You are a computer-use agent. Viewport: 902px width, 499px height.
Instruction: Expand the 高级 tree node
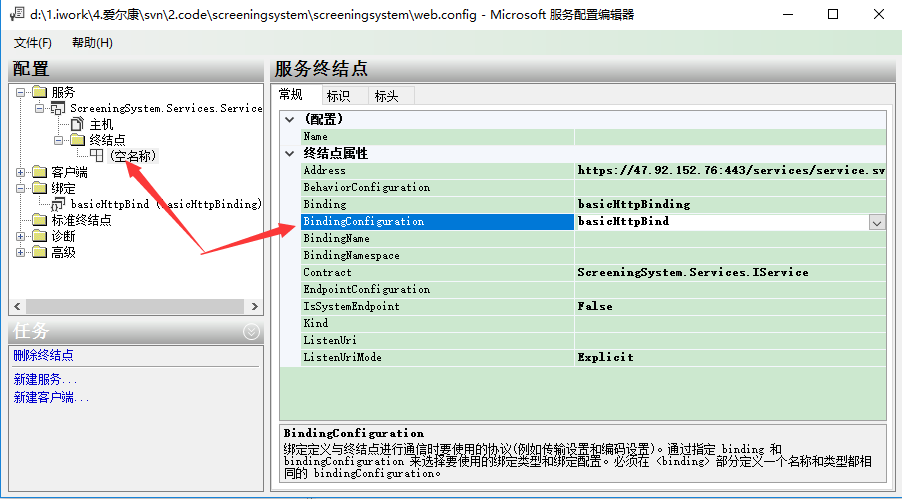[21, 252]
